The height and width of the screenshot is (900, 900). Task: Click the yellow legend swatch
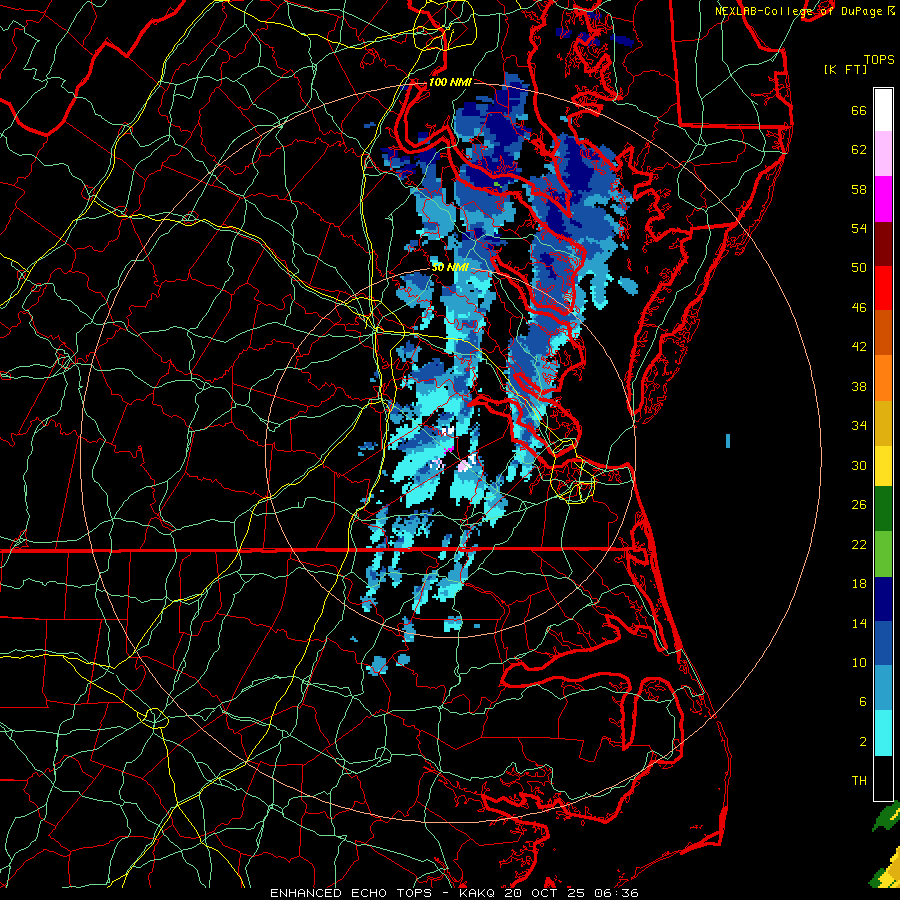883,465
